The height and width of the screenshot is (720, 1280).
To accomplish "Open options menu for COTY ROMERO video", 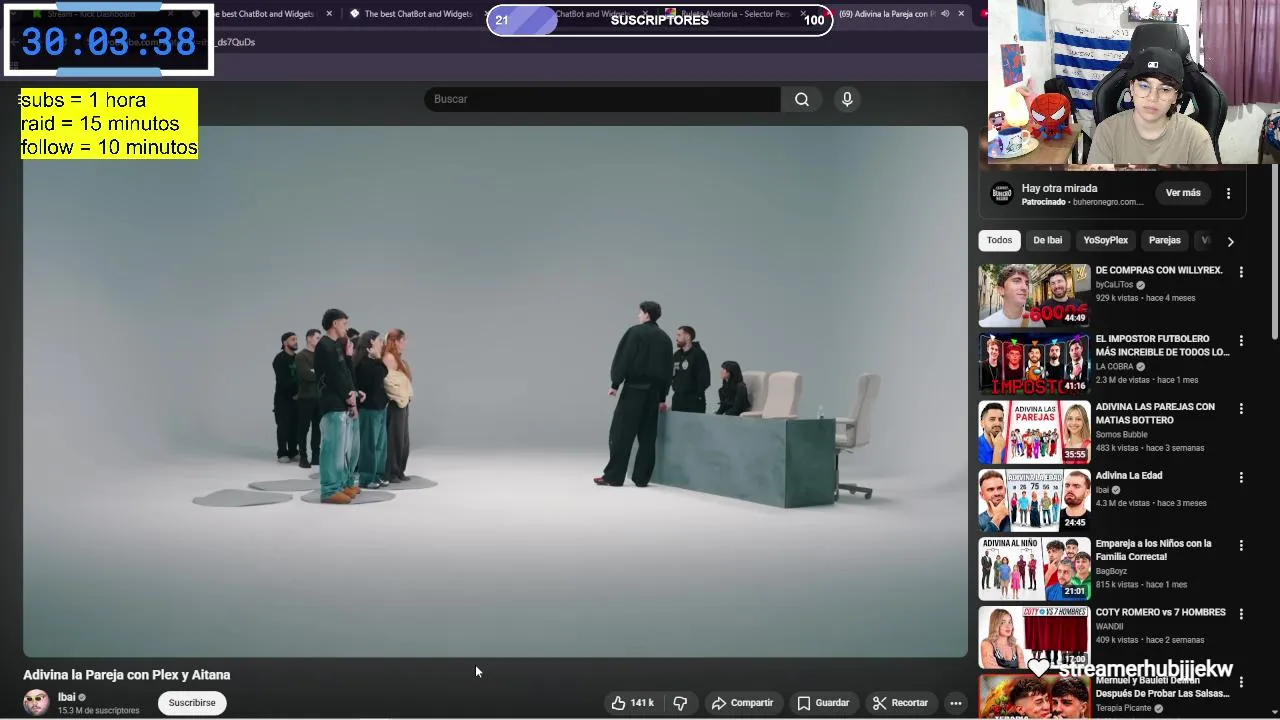I will (1241, 614).
